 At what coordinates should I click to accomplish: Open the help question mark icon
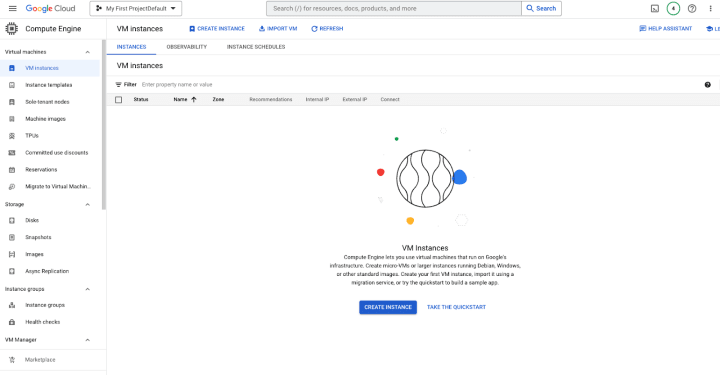tap(692, 8)
